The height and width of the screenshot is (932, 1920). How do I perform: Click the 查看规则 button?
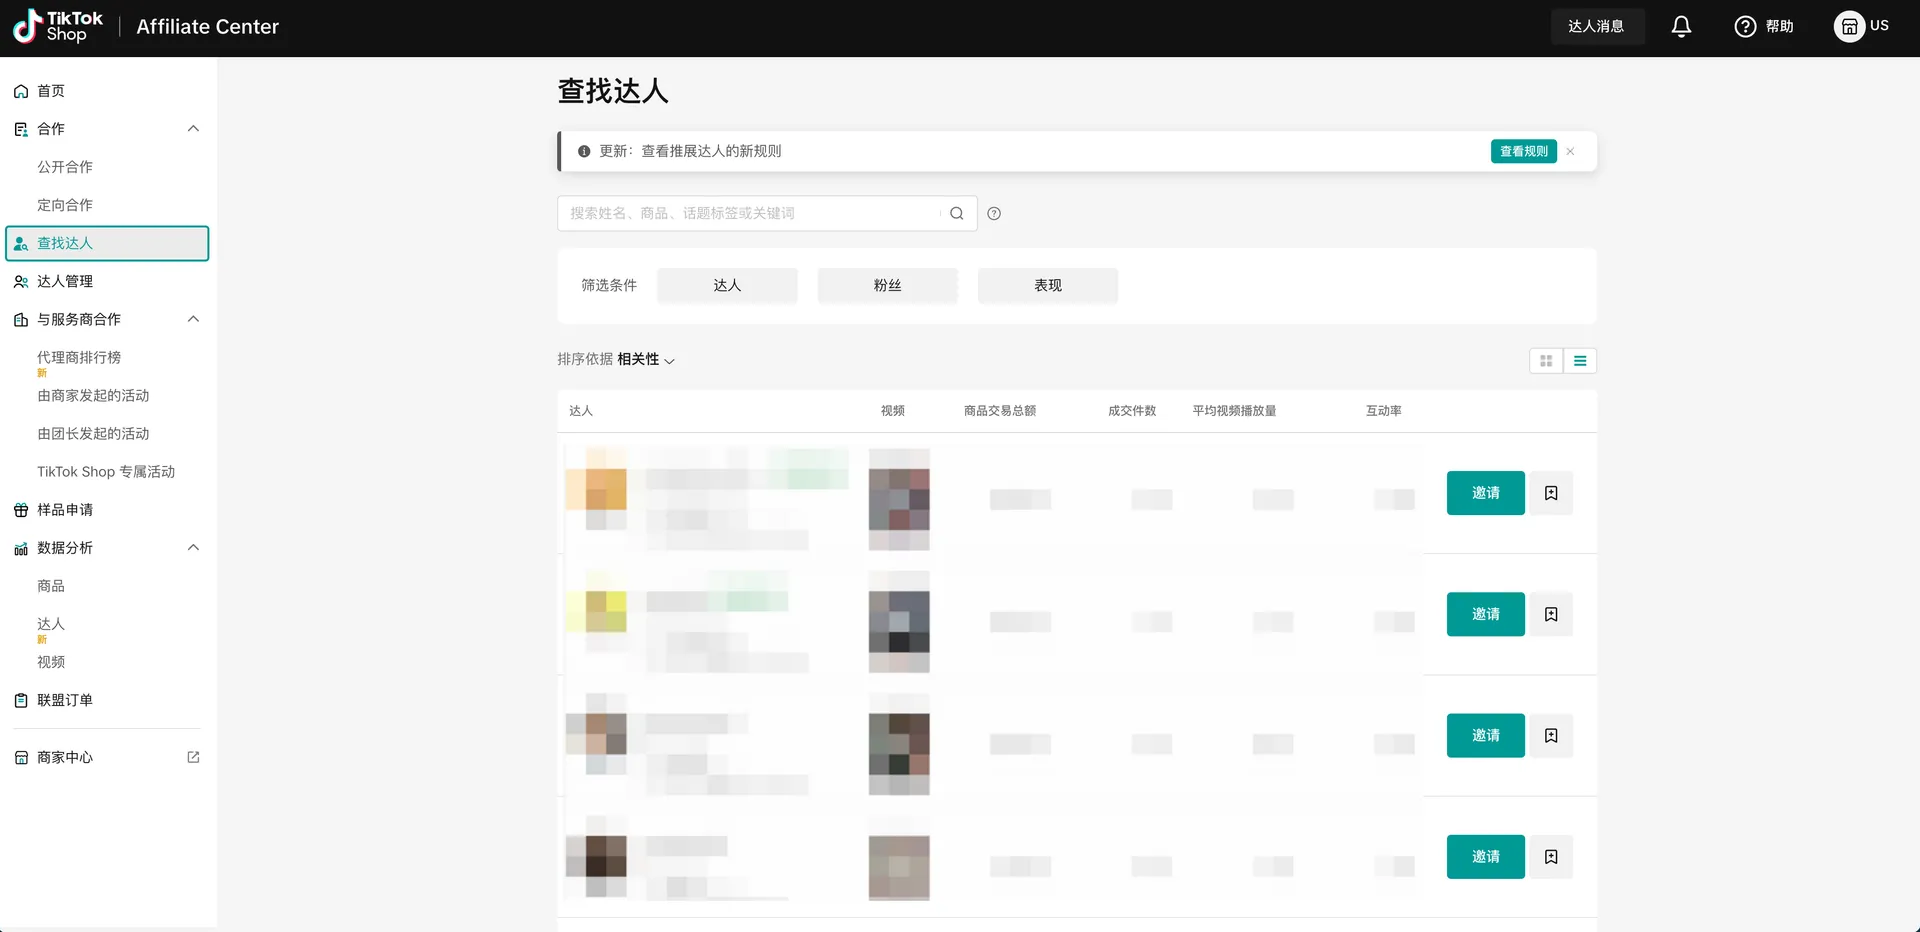(1524, 151)
